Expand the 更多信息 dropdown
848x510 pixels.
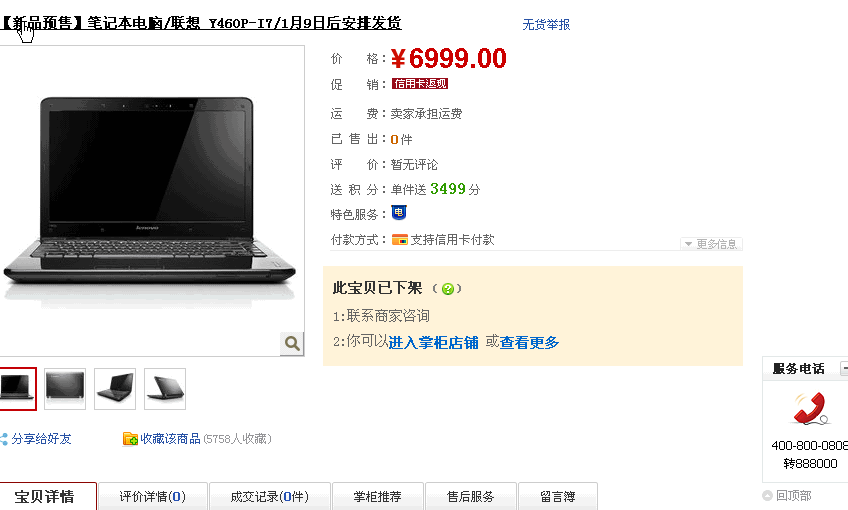[711, 244]
